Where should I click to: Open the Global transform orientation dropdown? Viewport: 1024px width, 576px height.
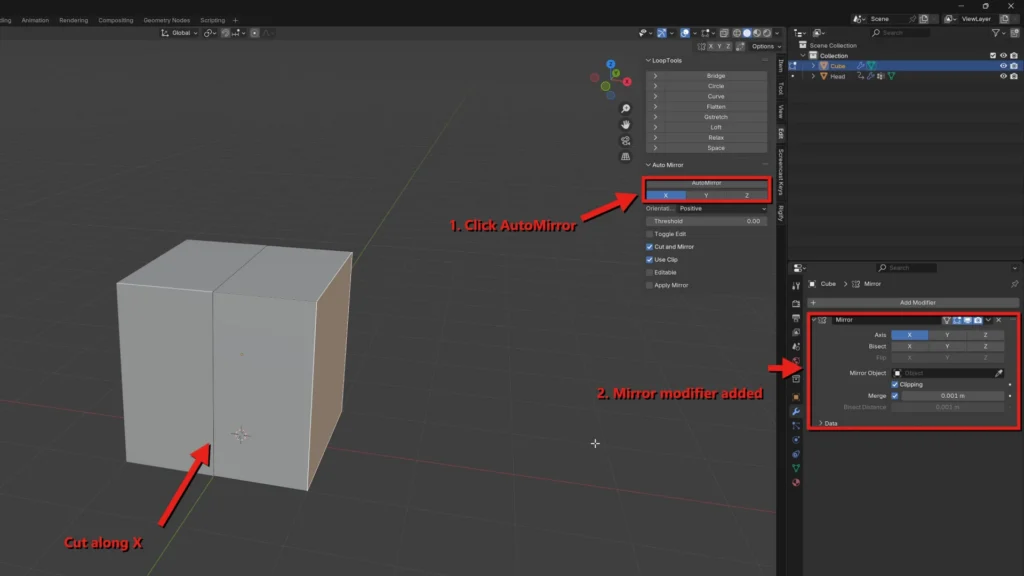(x=179, y=33)
